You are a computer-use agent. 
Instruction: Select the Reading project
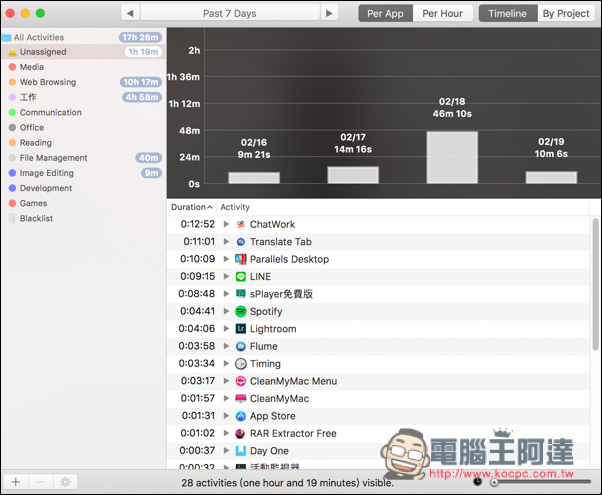(83, 143)
